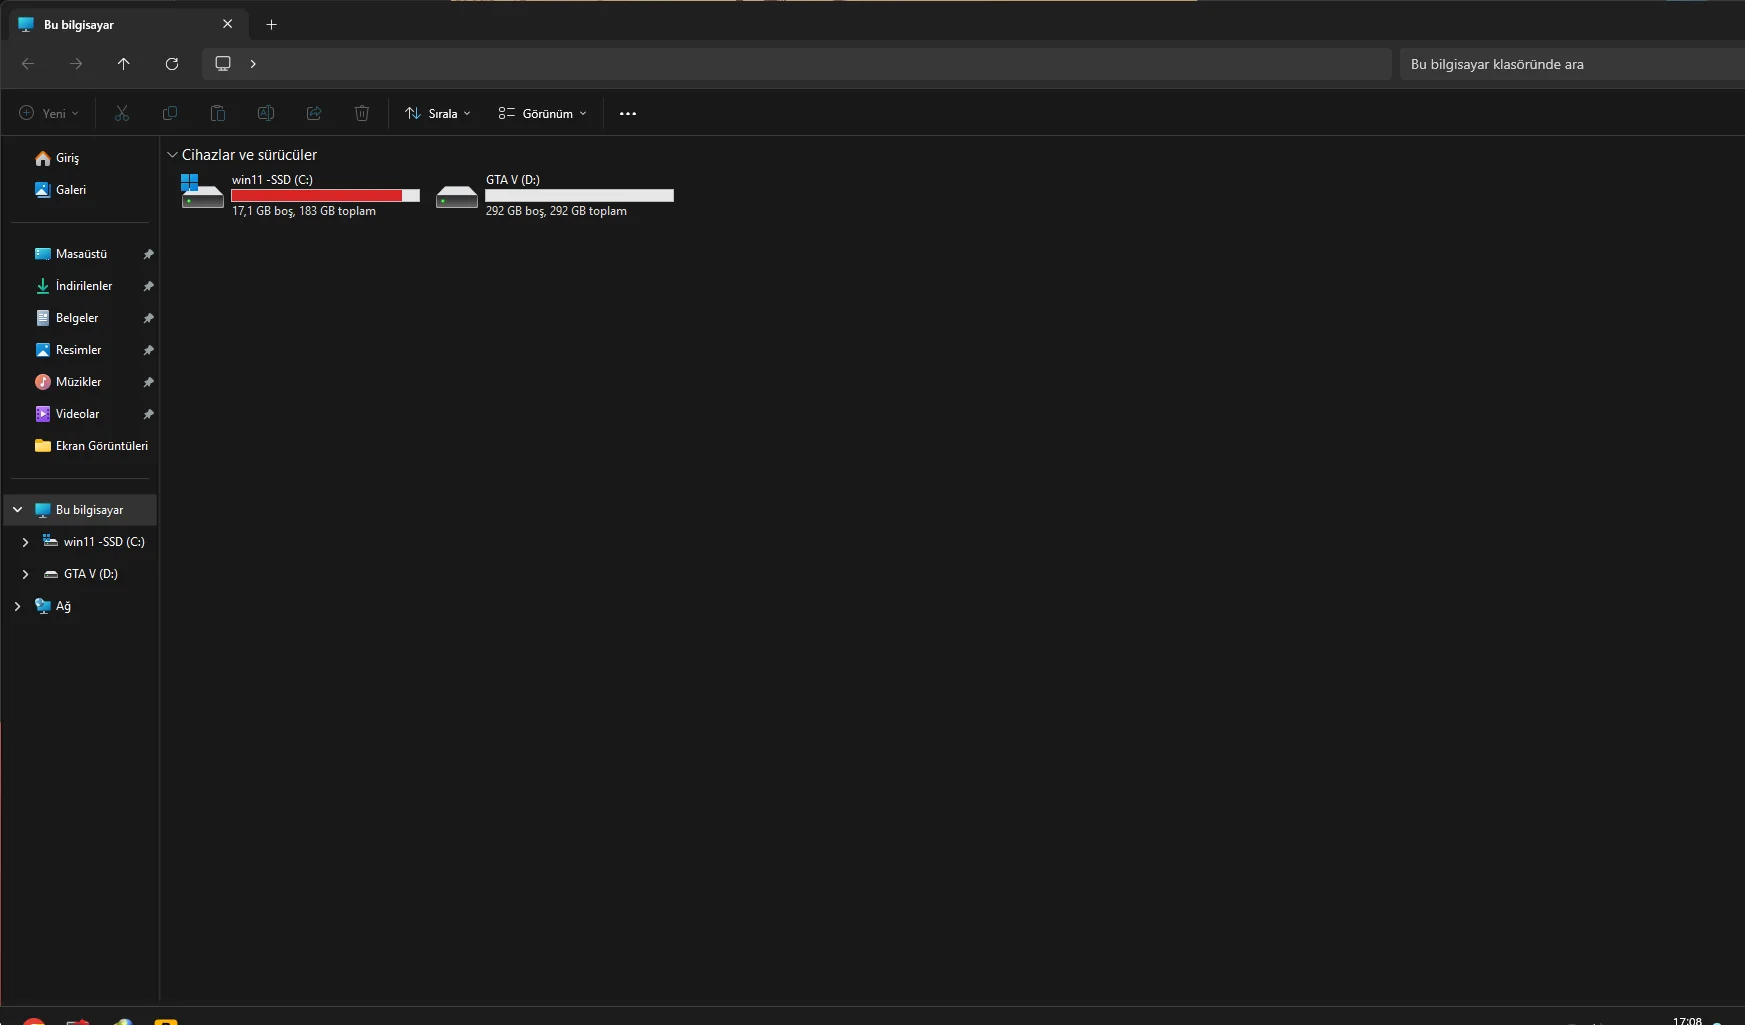Add a new tab with plus button

pyautogui.click(x=271, y=25)
